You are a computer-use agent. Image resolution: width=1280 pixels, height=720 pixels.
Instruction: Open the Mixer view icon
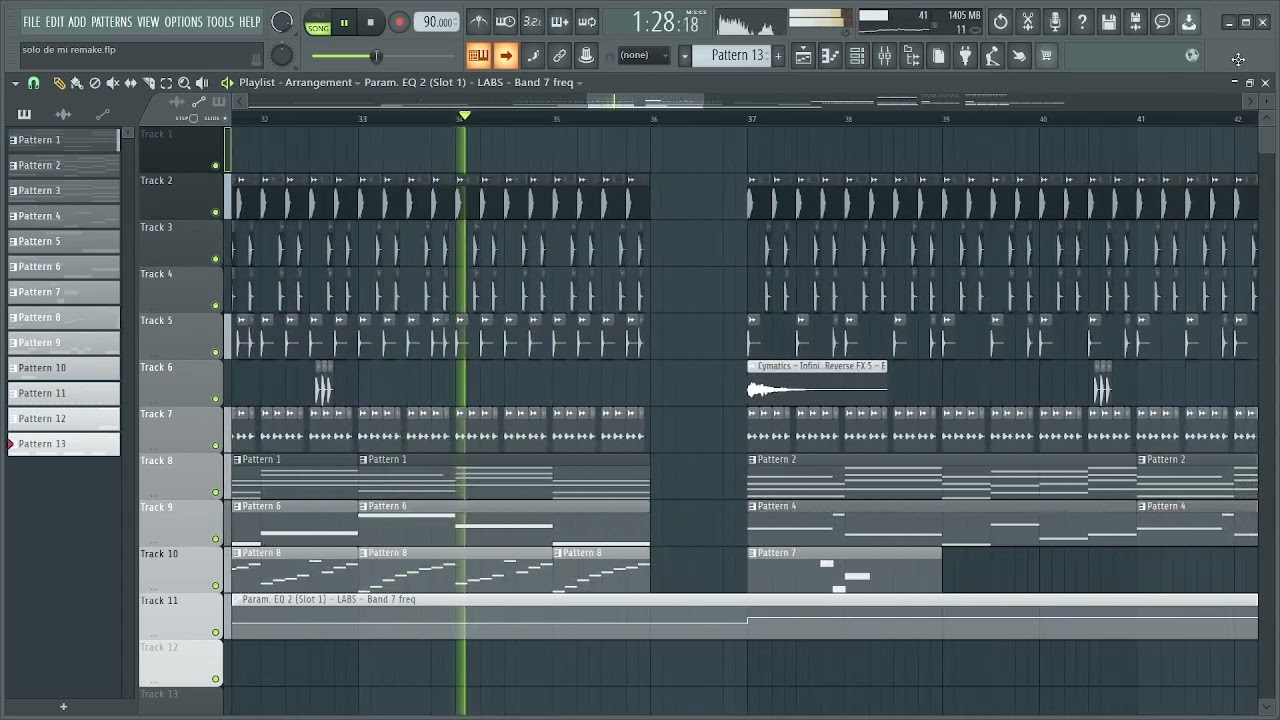pos(884,56)
